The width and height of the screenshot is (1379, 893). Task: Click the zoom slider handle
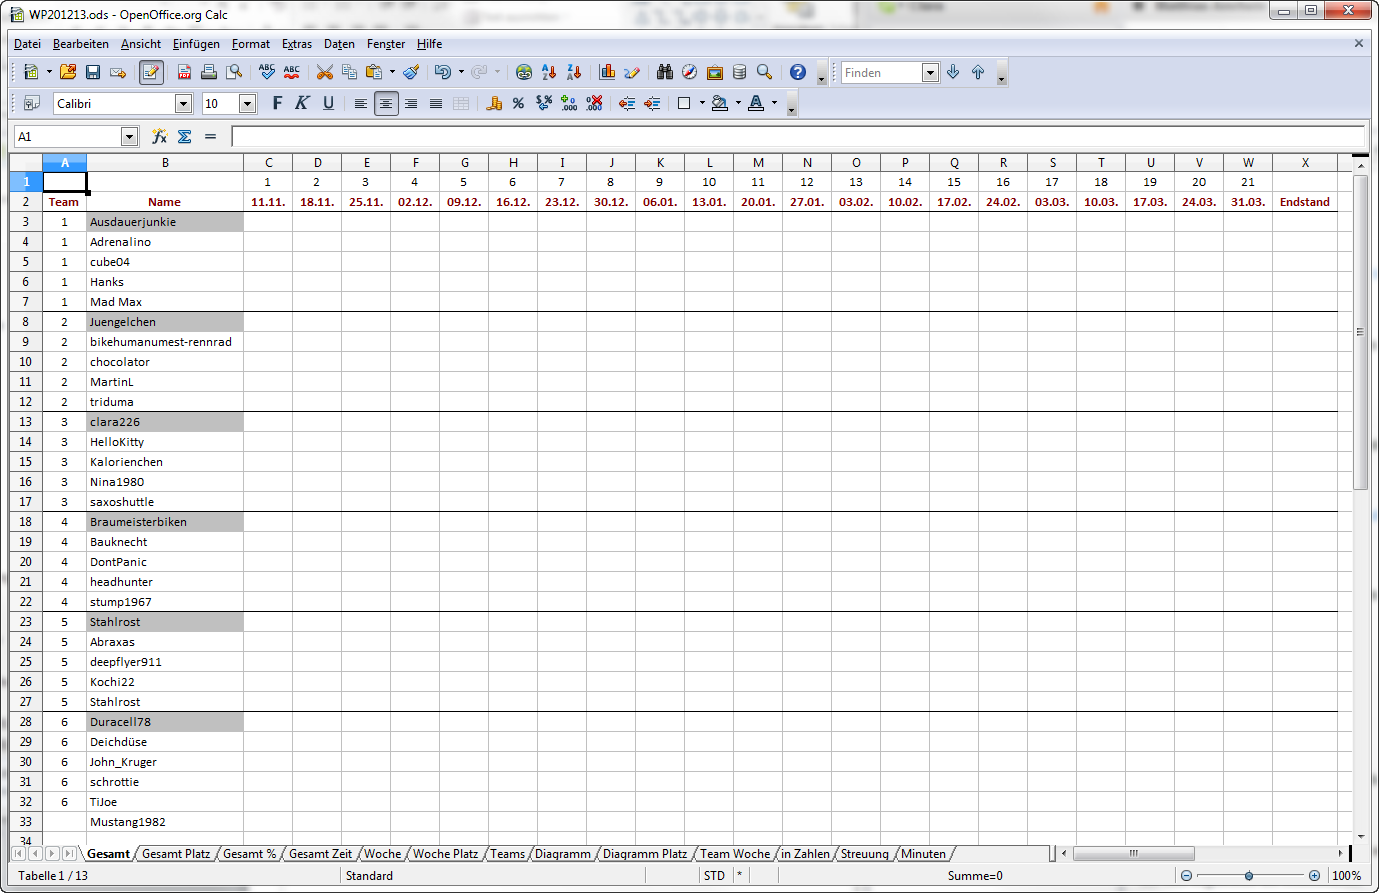1249,876
